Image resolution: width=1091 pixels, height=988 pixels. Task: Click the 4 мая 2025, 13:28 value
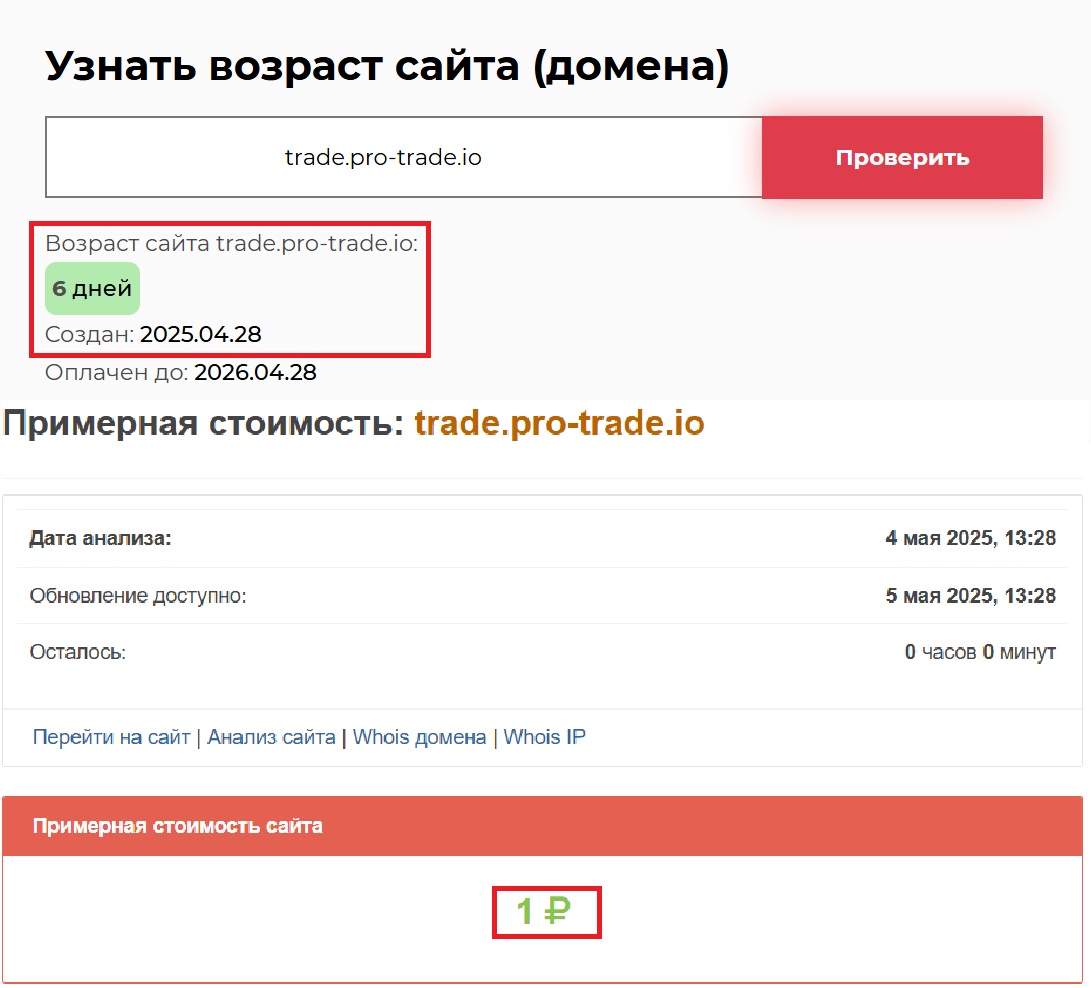970,539
